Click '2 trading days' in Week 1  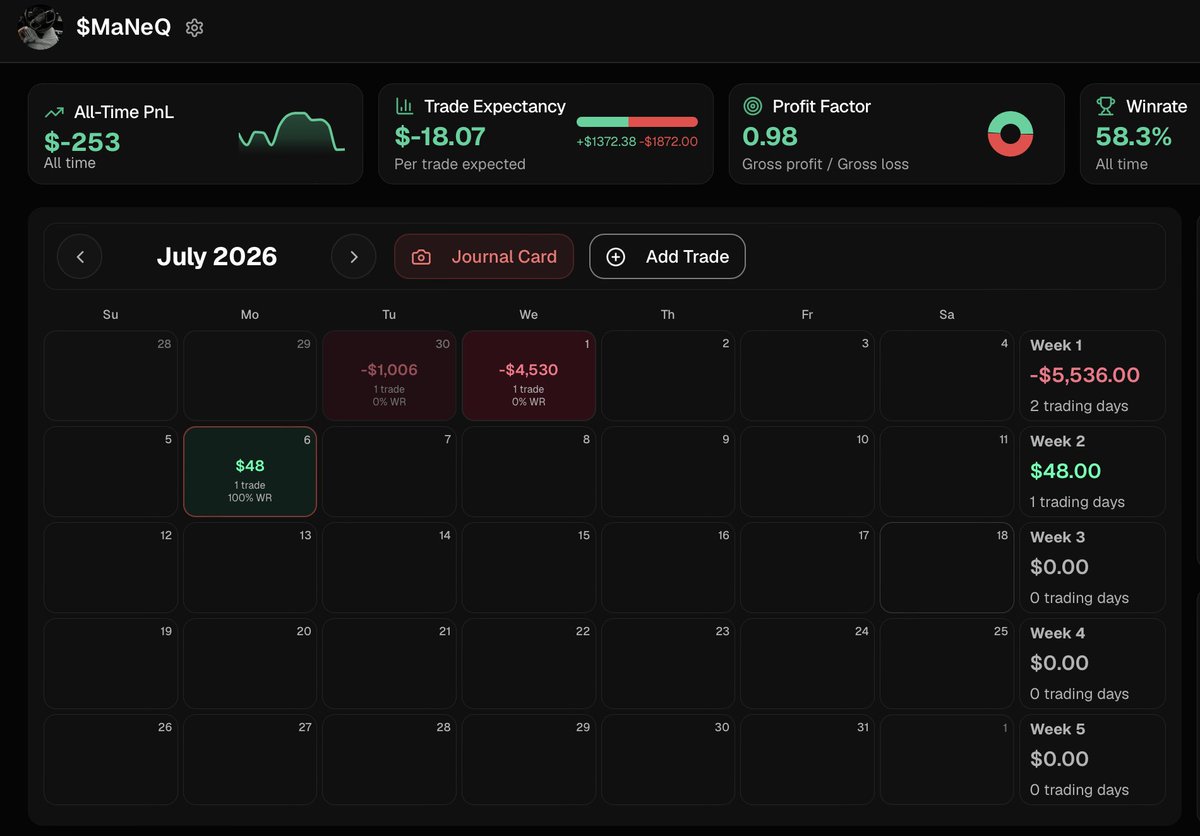(x=1079, y=406)
